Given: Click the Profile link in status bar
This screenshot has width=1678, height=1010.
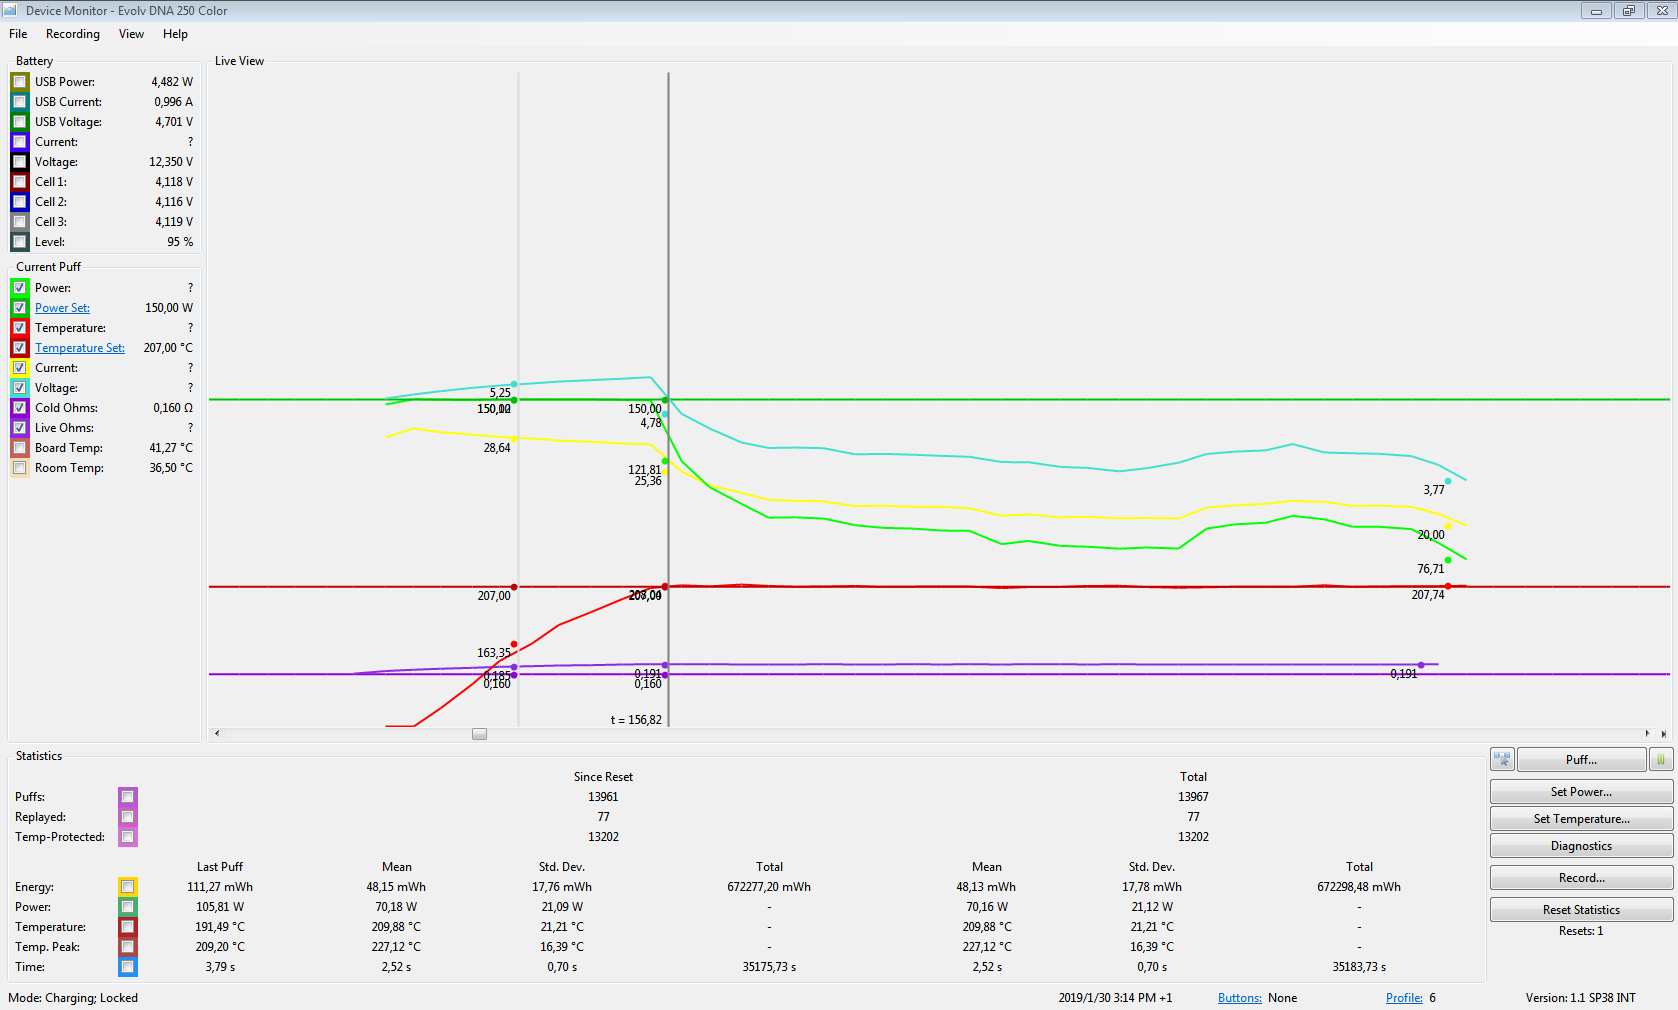Looking at the screenshot, I should (x=1403, y=998).
